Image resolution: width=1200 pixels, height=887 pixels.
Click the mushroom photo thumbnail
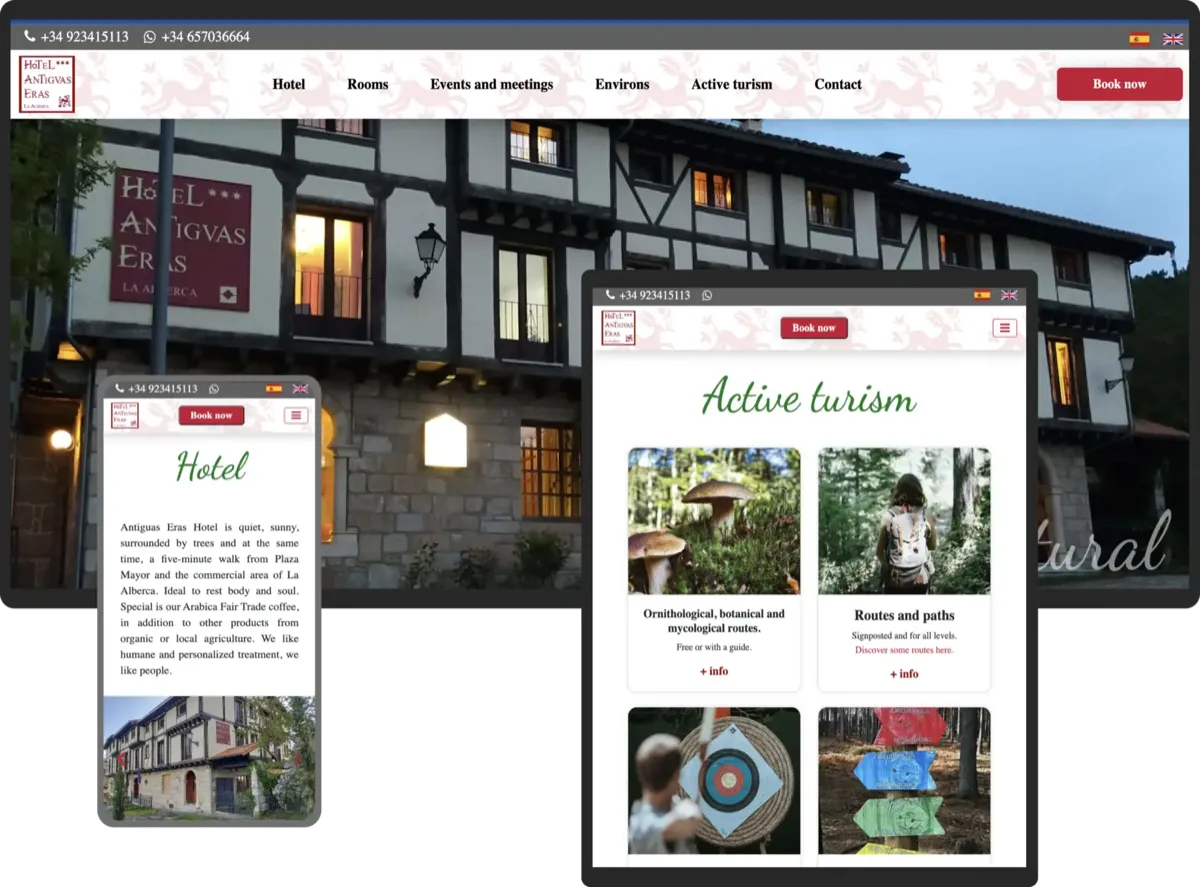714,521
